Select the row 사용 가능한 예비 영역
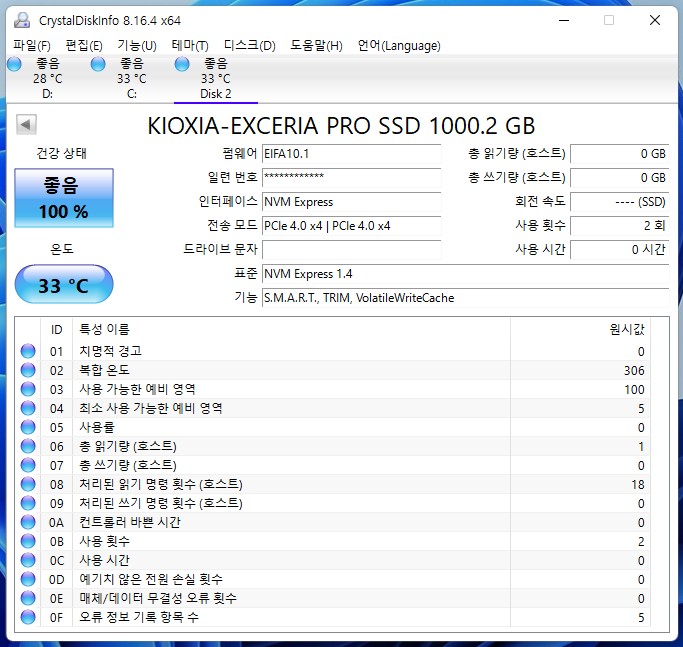This screenshot has height=647, width=683. click(x=333, y=389)
